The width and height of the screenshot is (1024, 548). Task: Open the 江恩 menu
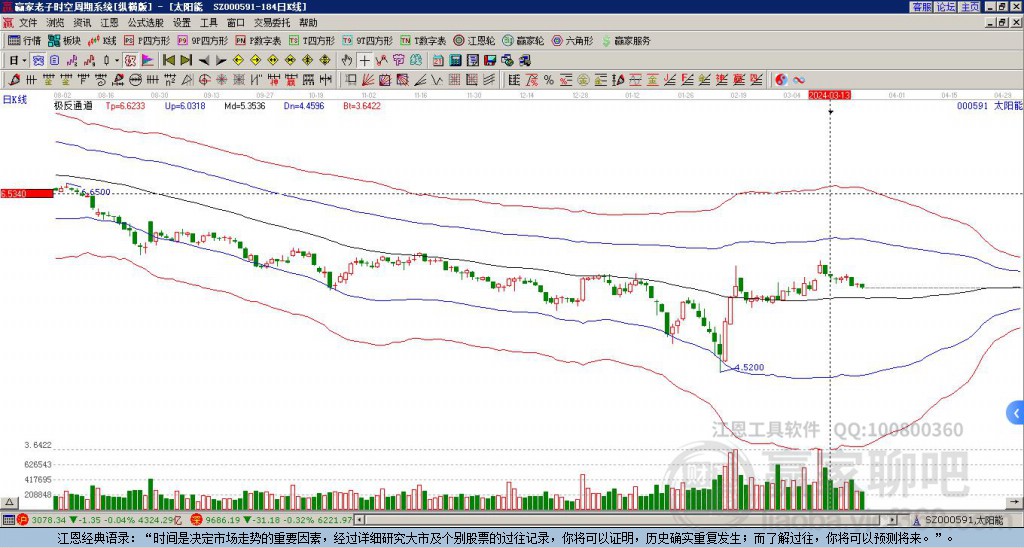(x=110, y=23)
